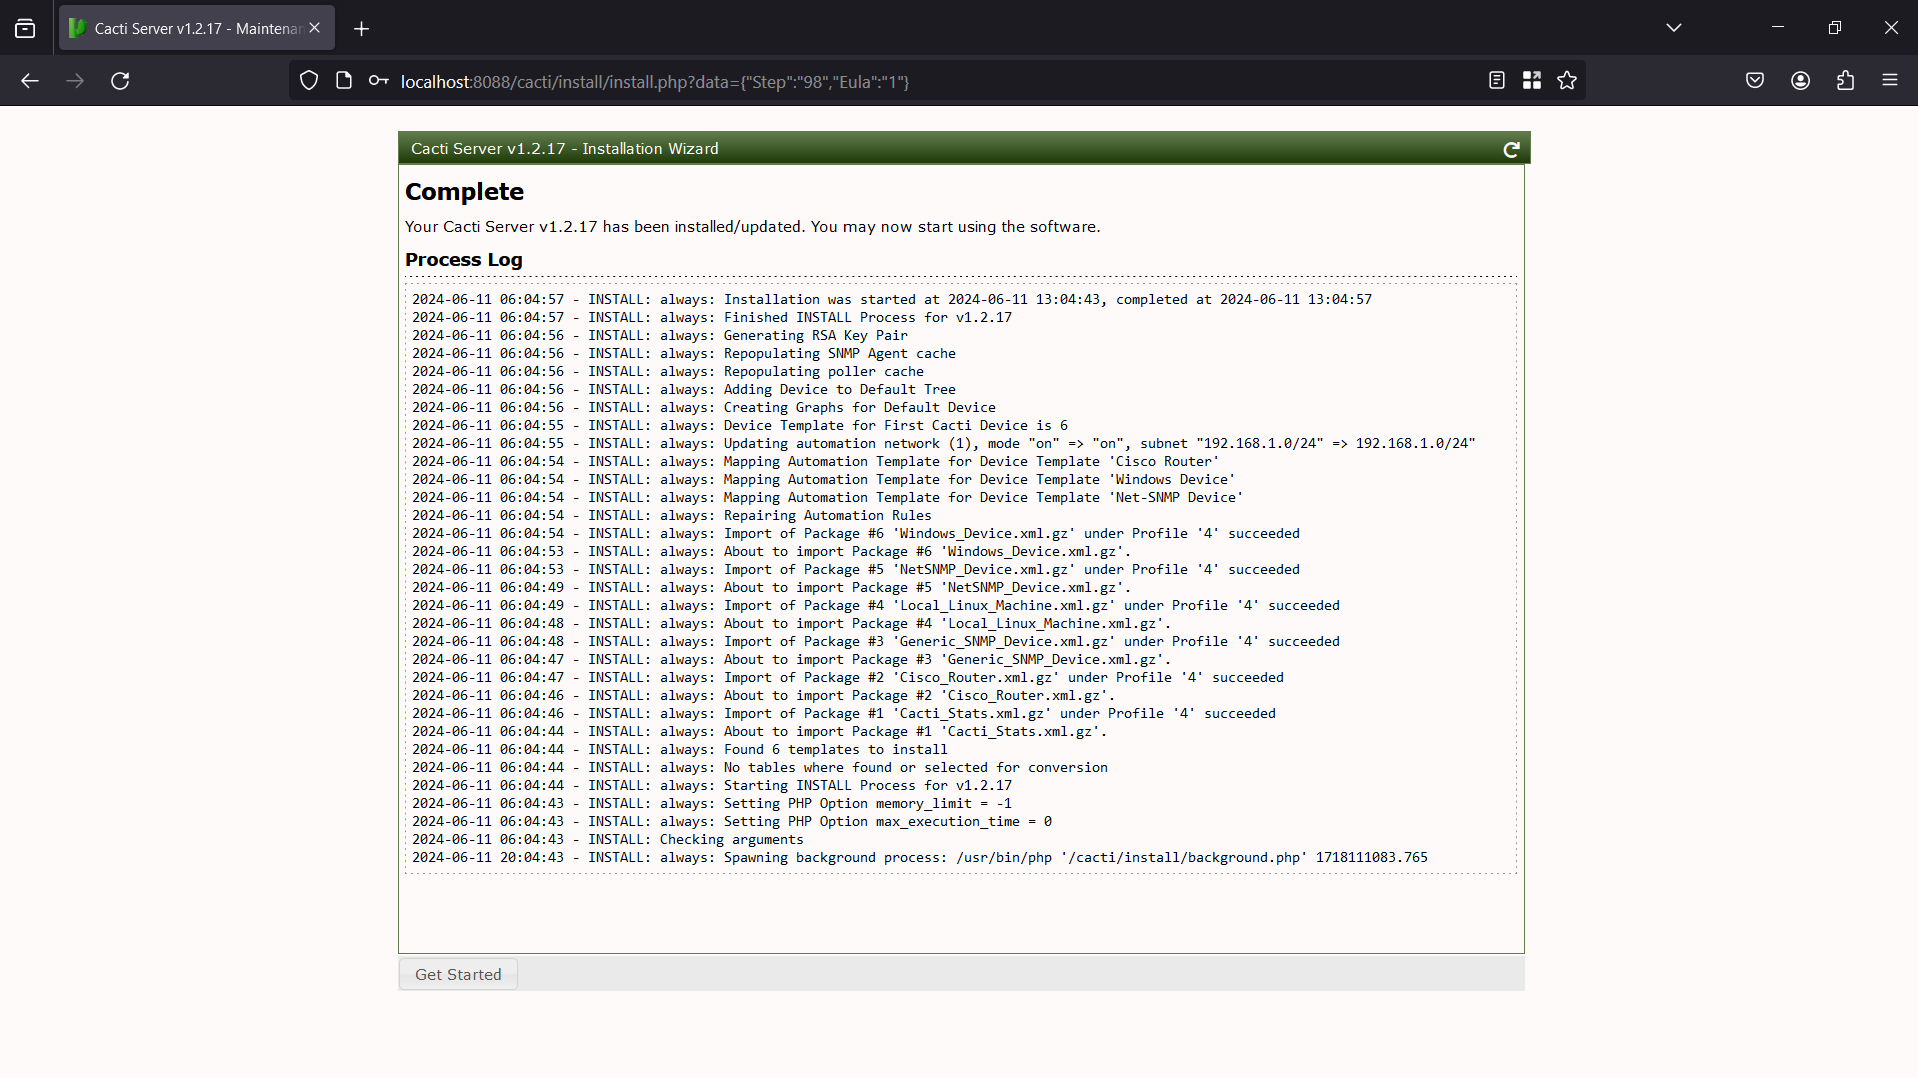Open a new browser tab
Image resolution: width=1918 pixels, height=1078 pixels.
tap(361, 29)
